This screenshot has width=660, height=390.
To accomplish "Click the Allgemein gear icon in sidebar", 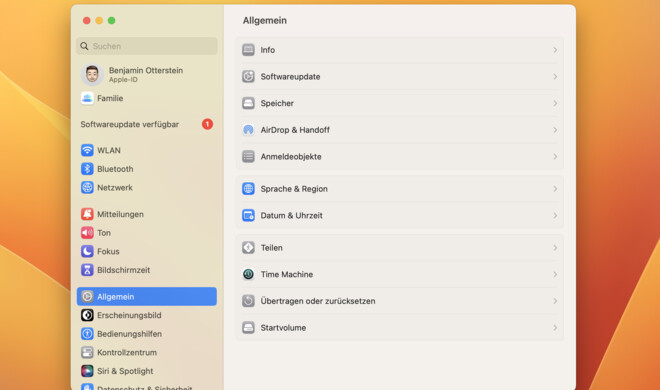I will tap(87, 297).
